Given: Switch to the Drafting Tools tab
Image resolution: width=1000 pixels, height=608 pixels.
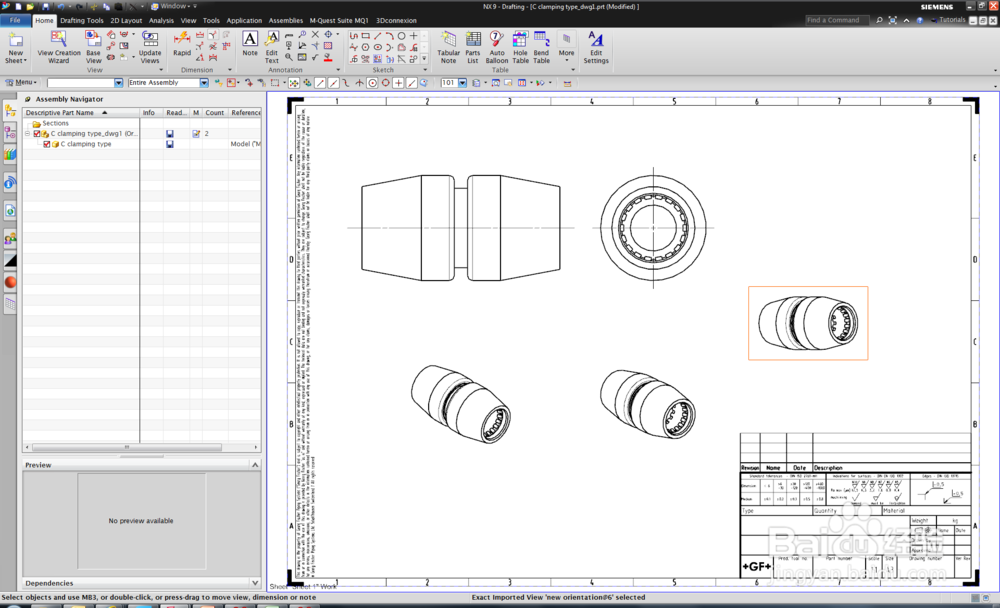Looking at the screenshot, I should [x=82, y=20].
